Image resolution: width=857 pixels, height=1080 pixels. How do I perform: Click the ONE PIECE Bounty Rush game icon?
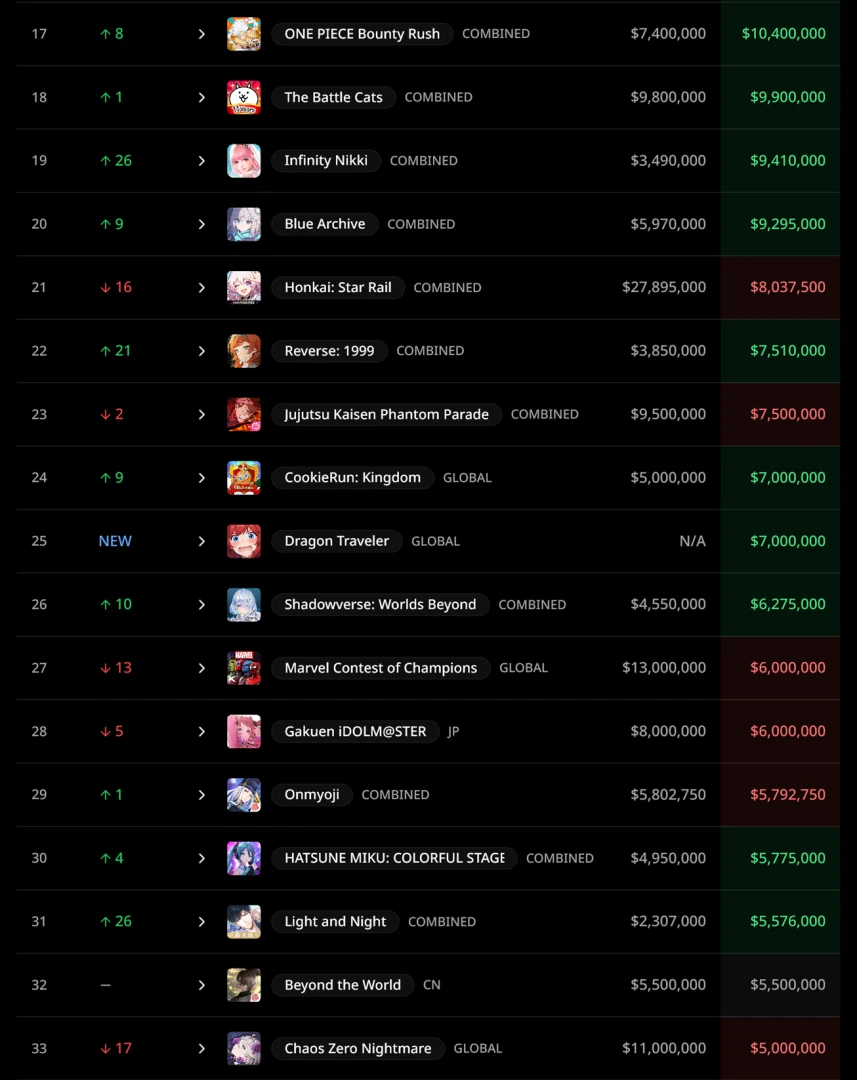point(244,34)
